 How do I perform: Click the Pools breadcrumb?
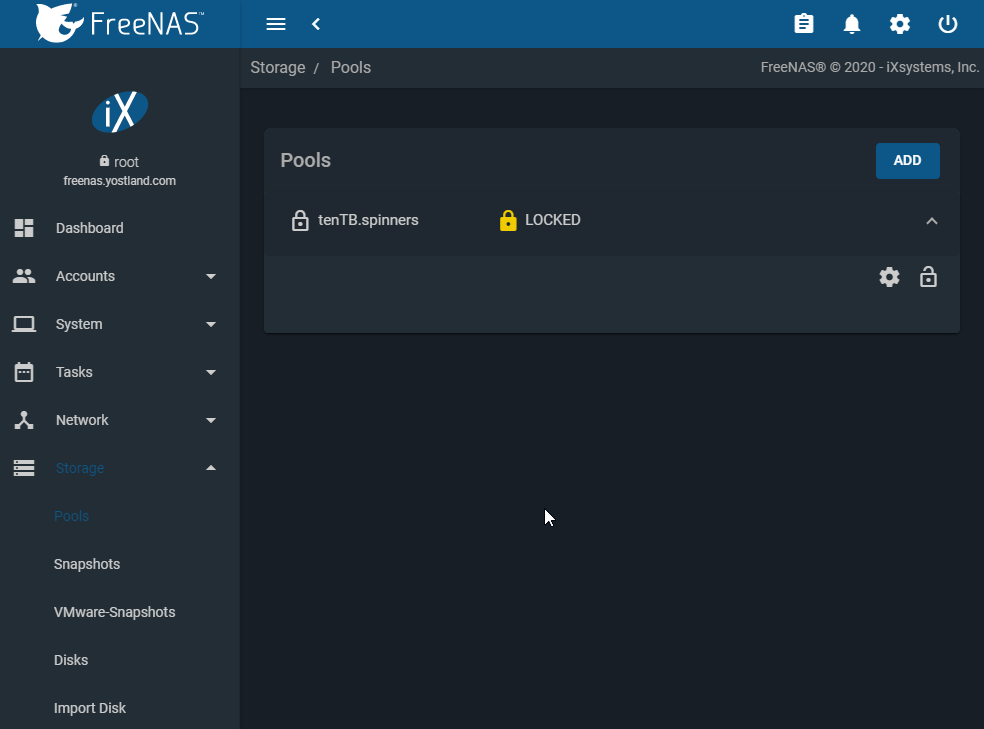tap(350, 67)
